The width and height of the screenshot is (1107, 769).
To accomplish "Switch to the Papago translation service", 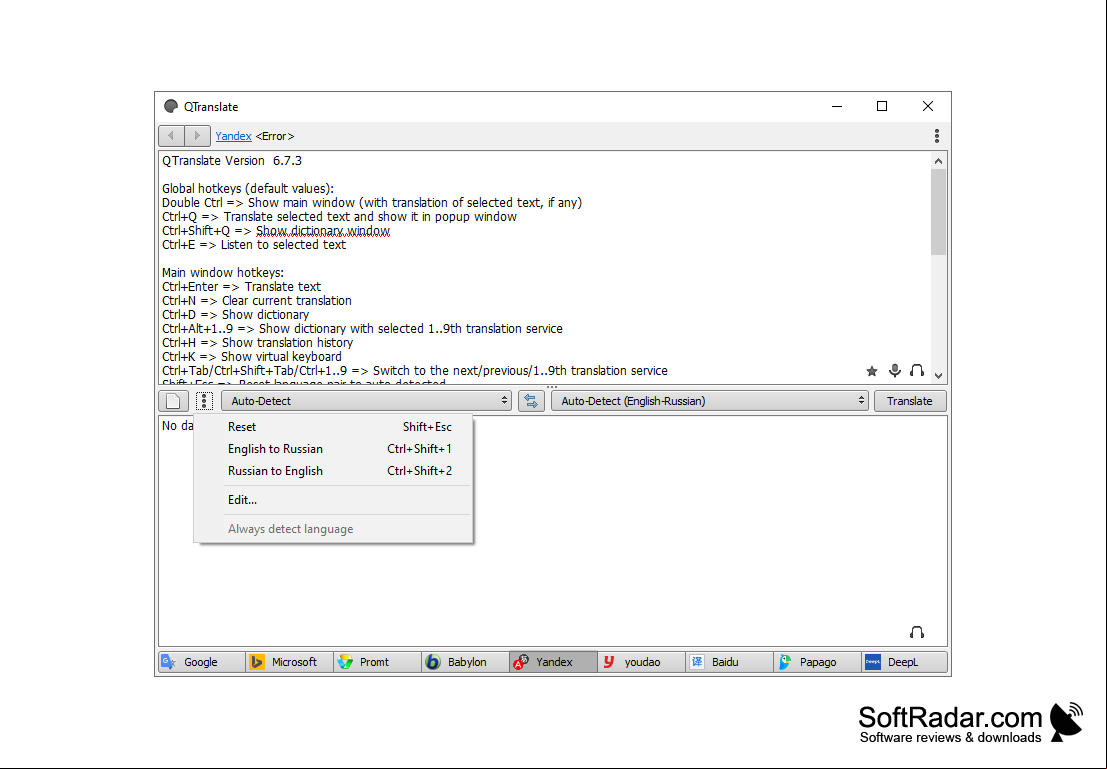I will [817, 662].
